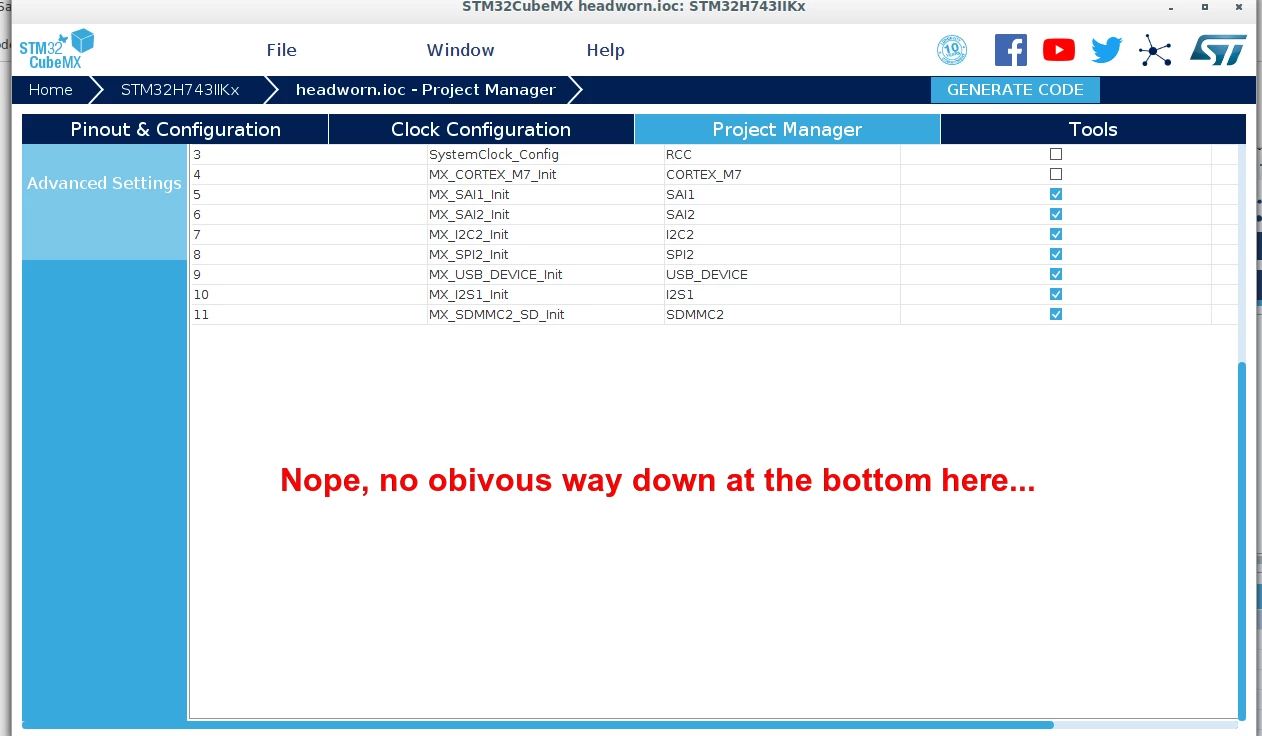Screen dimensions: 1262x736
Task: Open the ST company logo link
Action: tap(1218, 50)
